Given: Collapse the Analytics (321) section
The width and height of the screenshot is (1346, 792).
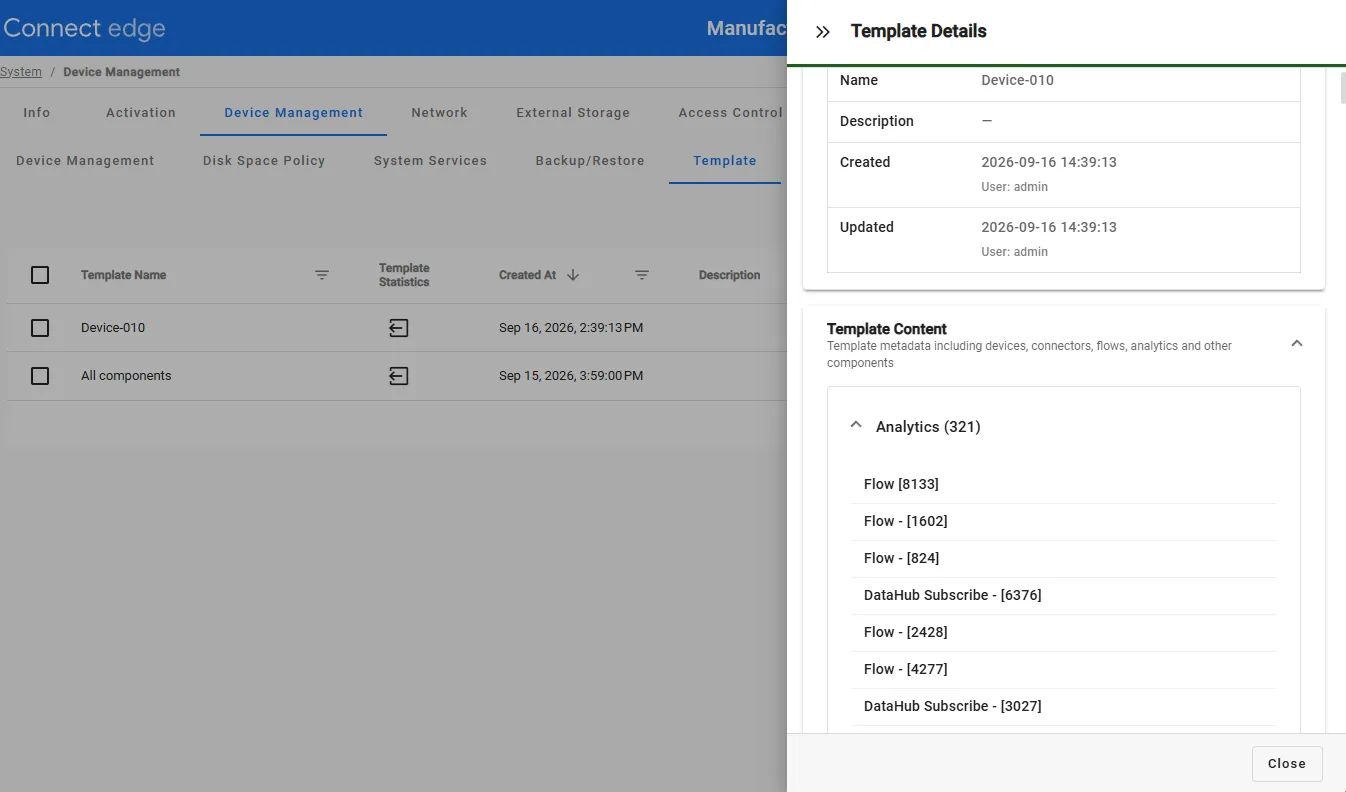Looking at the screenshot, I should click(856, 425).
